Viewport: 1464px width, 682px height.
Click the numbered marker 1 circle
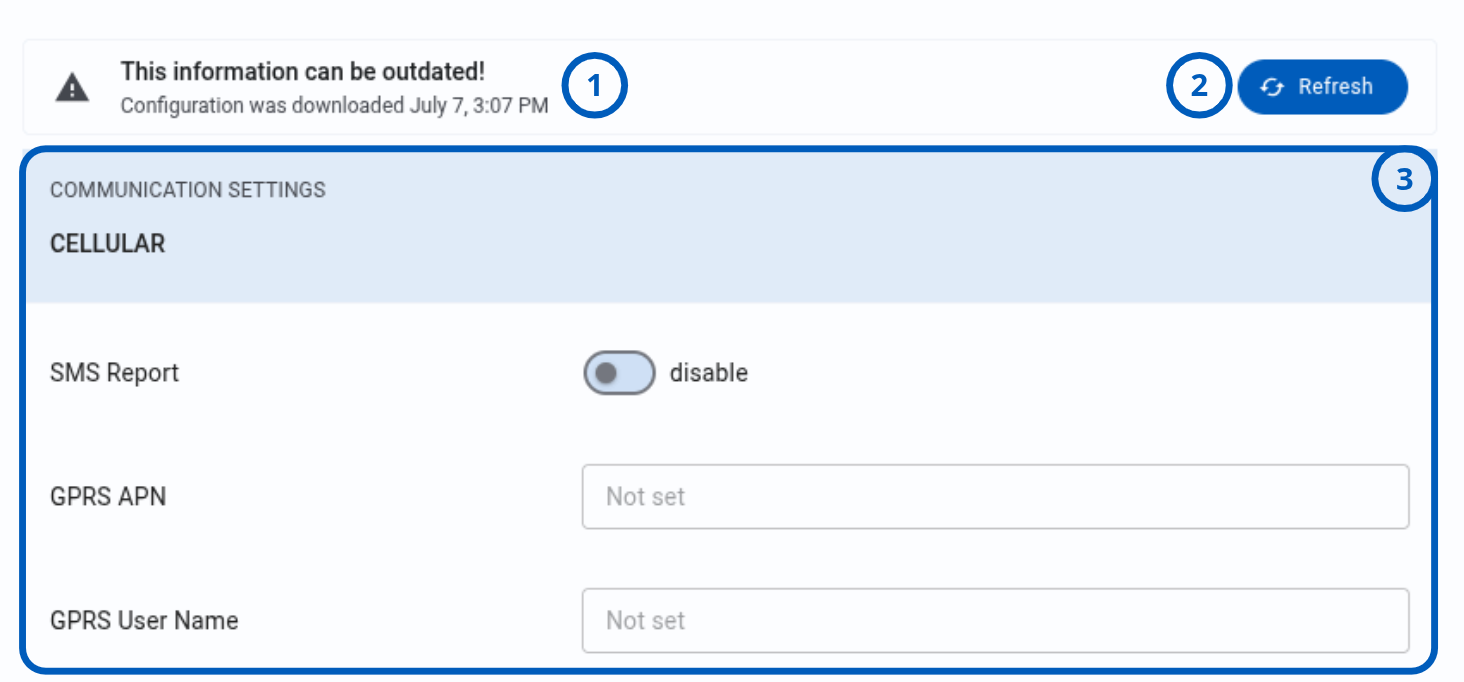click(595, 86)
